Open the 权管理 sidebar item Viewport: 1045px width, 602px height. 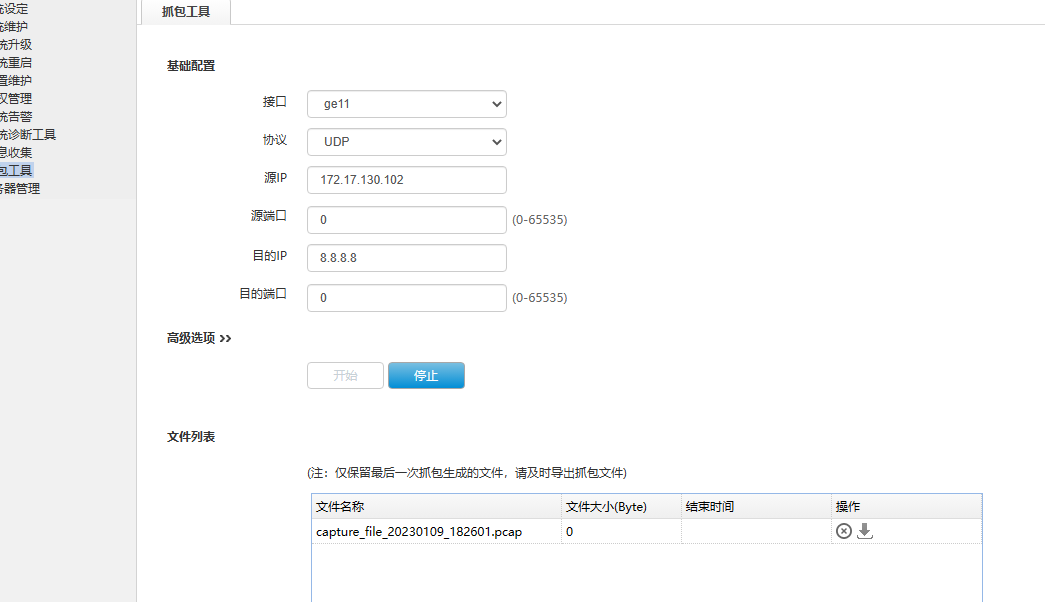pos(16,99)
